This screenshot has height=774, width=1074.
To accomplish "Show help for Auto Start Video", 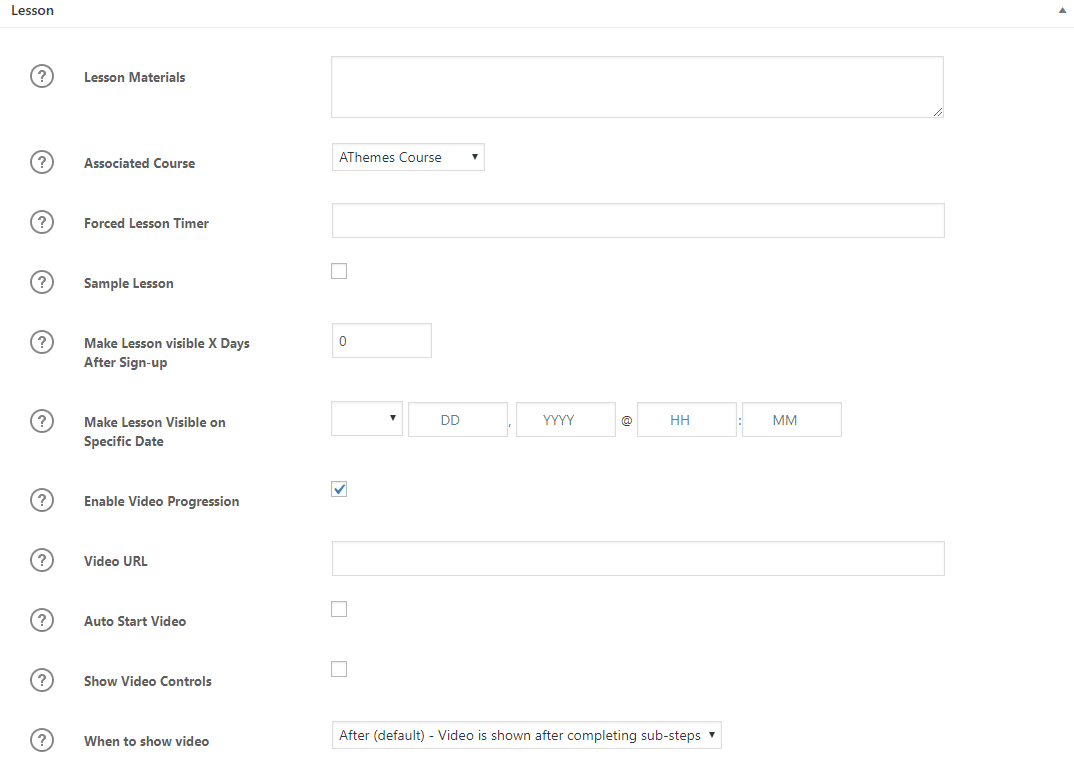I will [41, 620].
